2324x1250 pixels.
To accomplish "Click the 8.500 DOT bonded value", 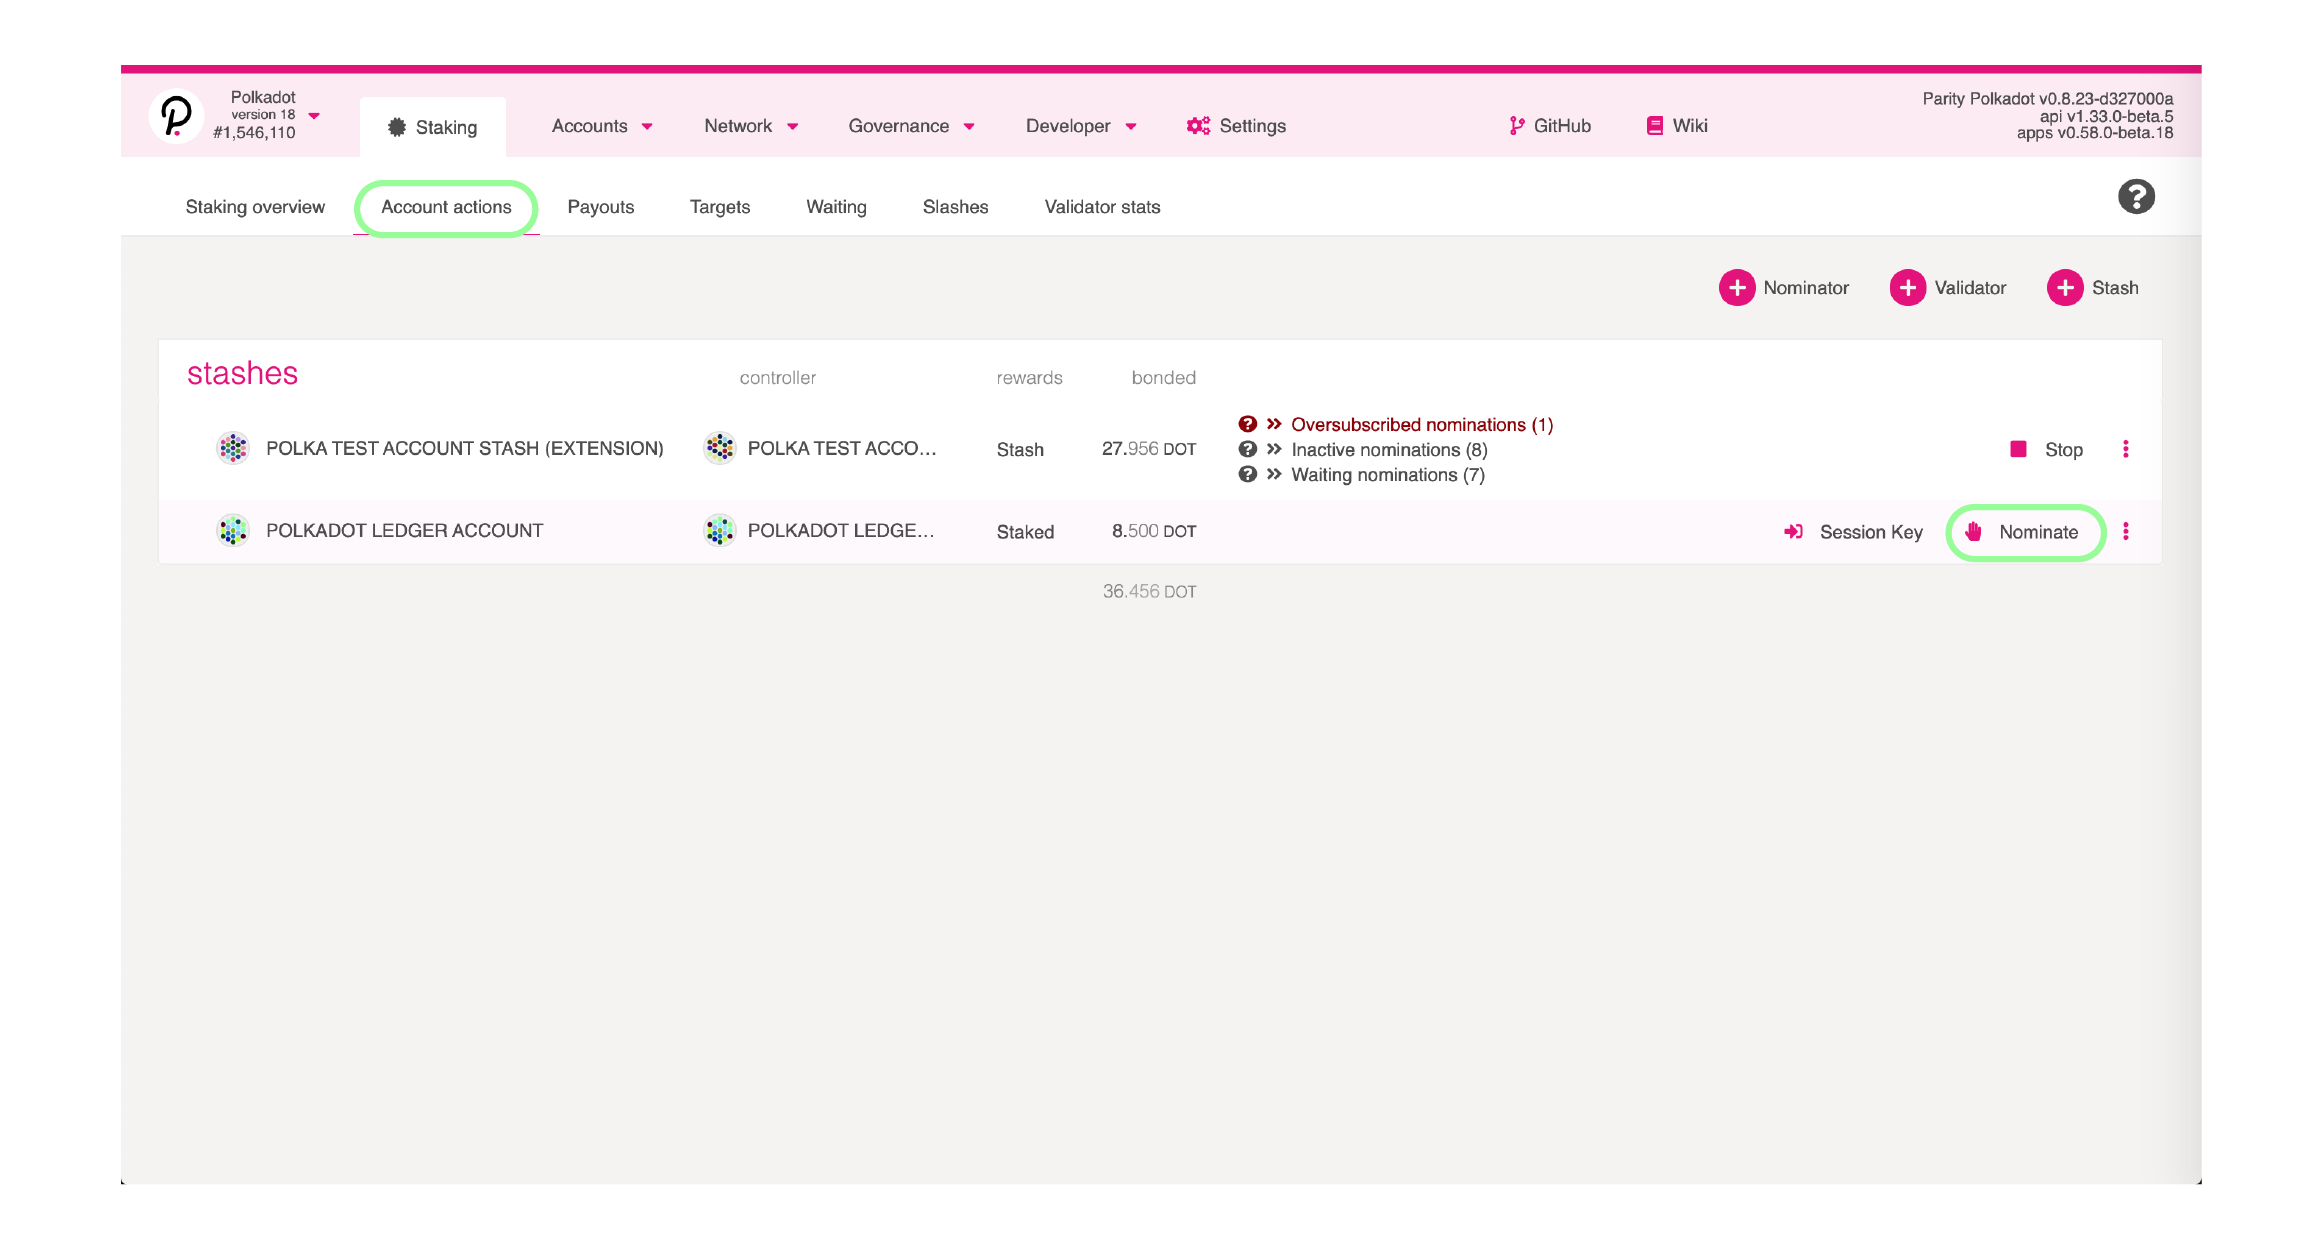I will pos(1154,531).
